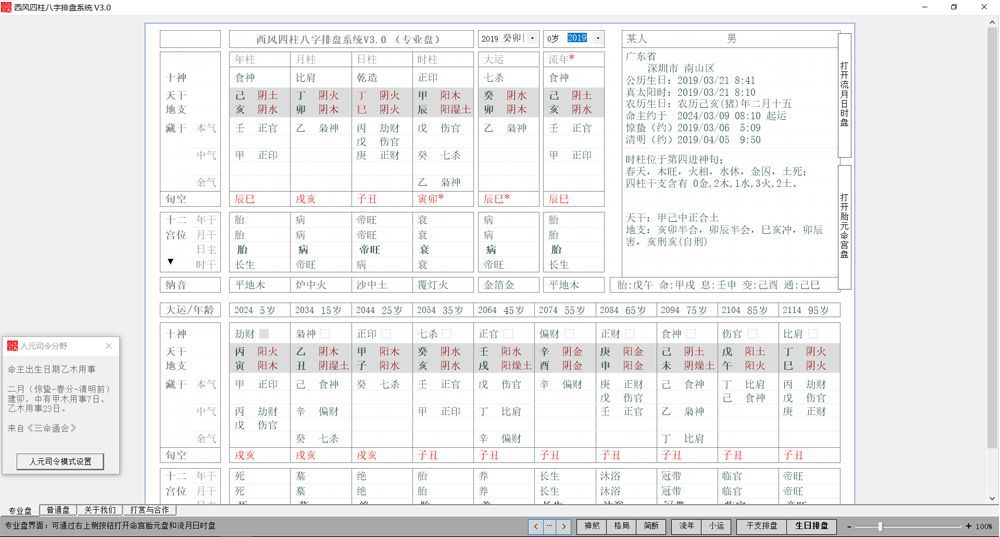Click the 小运 button
Viewport: 1000px width, 537px height.
(x=716, y=526)
